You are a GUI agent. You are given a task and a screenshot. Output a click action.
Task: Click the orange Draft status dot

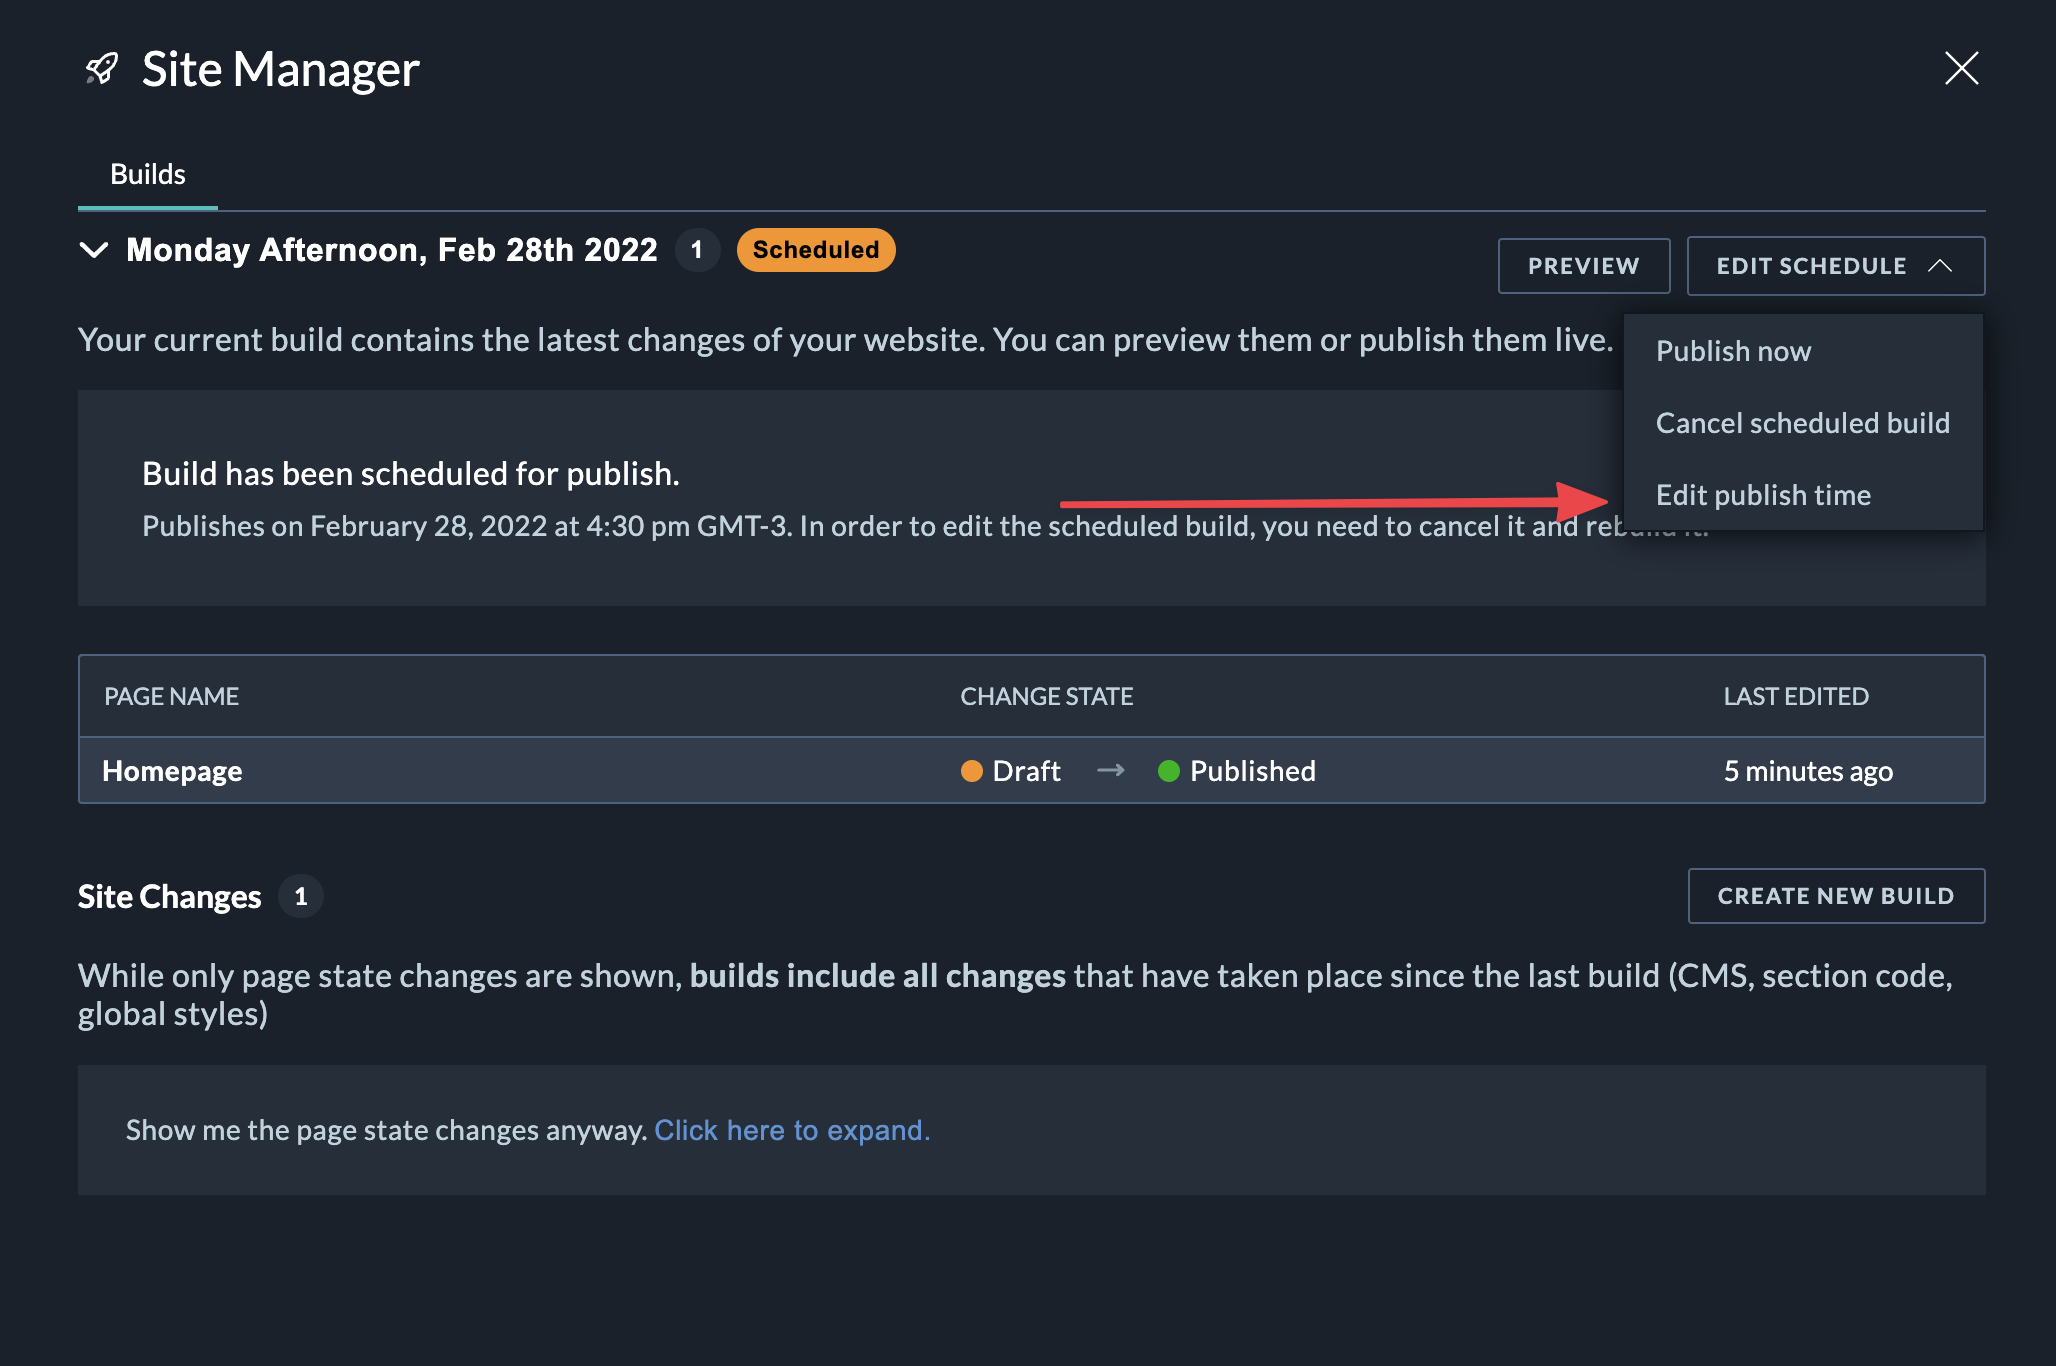click(971, 771)
